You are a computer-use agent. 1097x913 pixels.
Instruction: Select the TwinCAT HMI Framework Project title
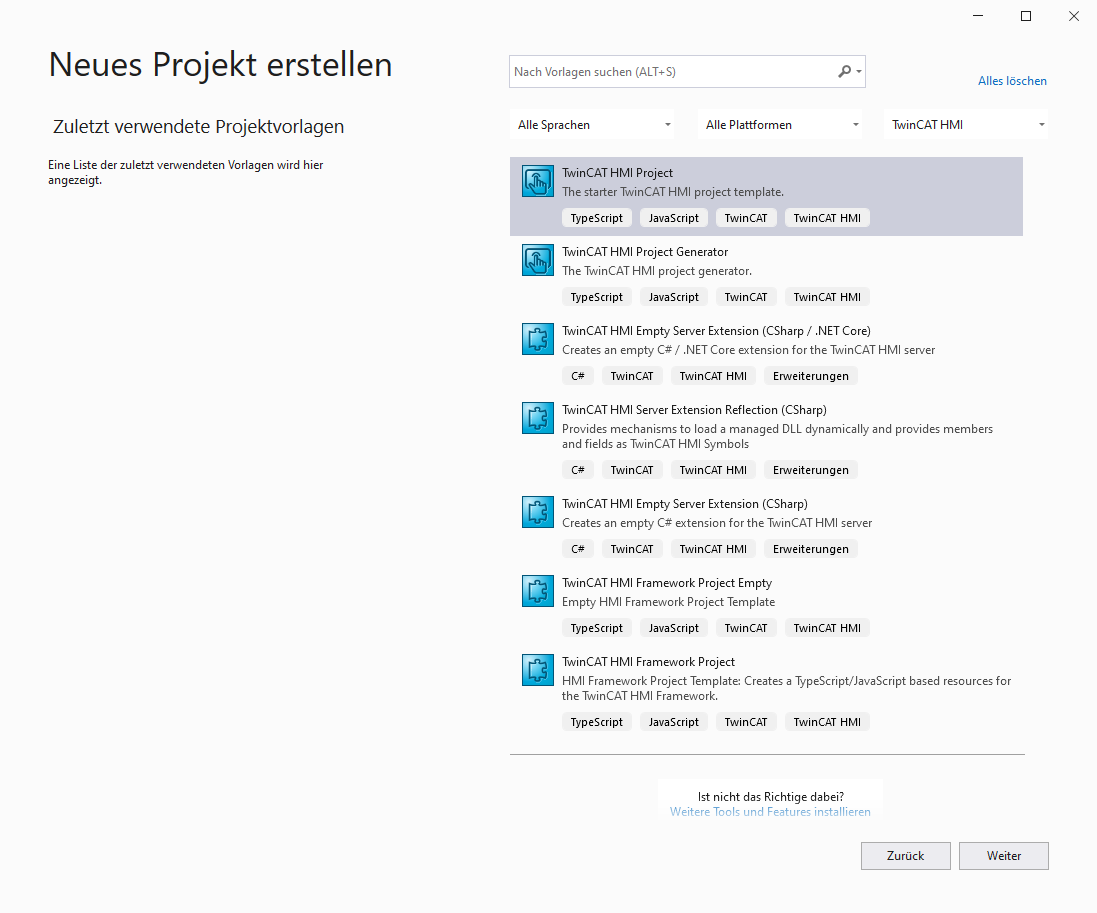pos(648,662)
